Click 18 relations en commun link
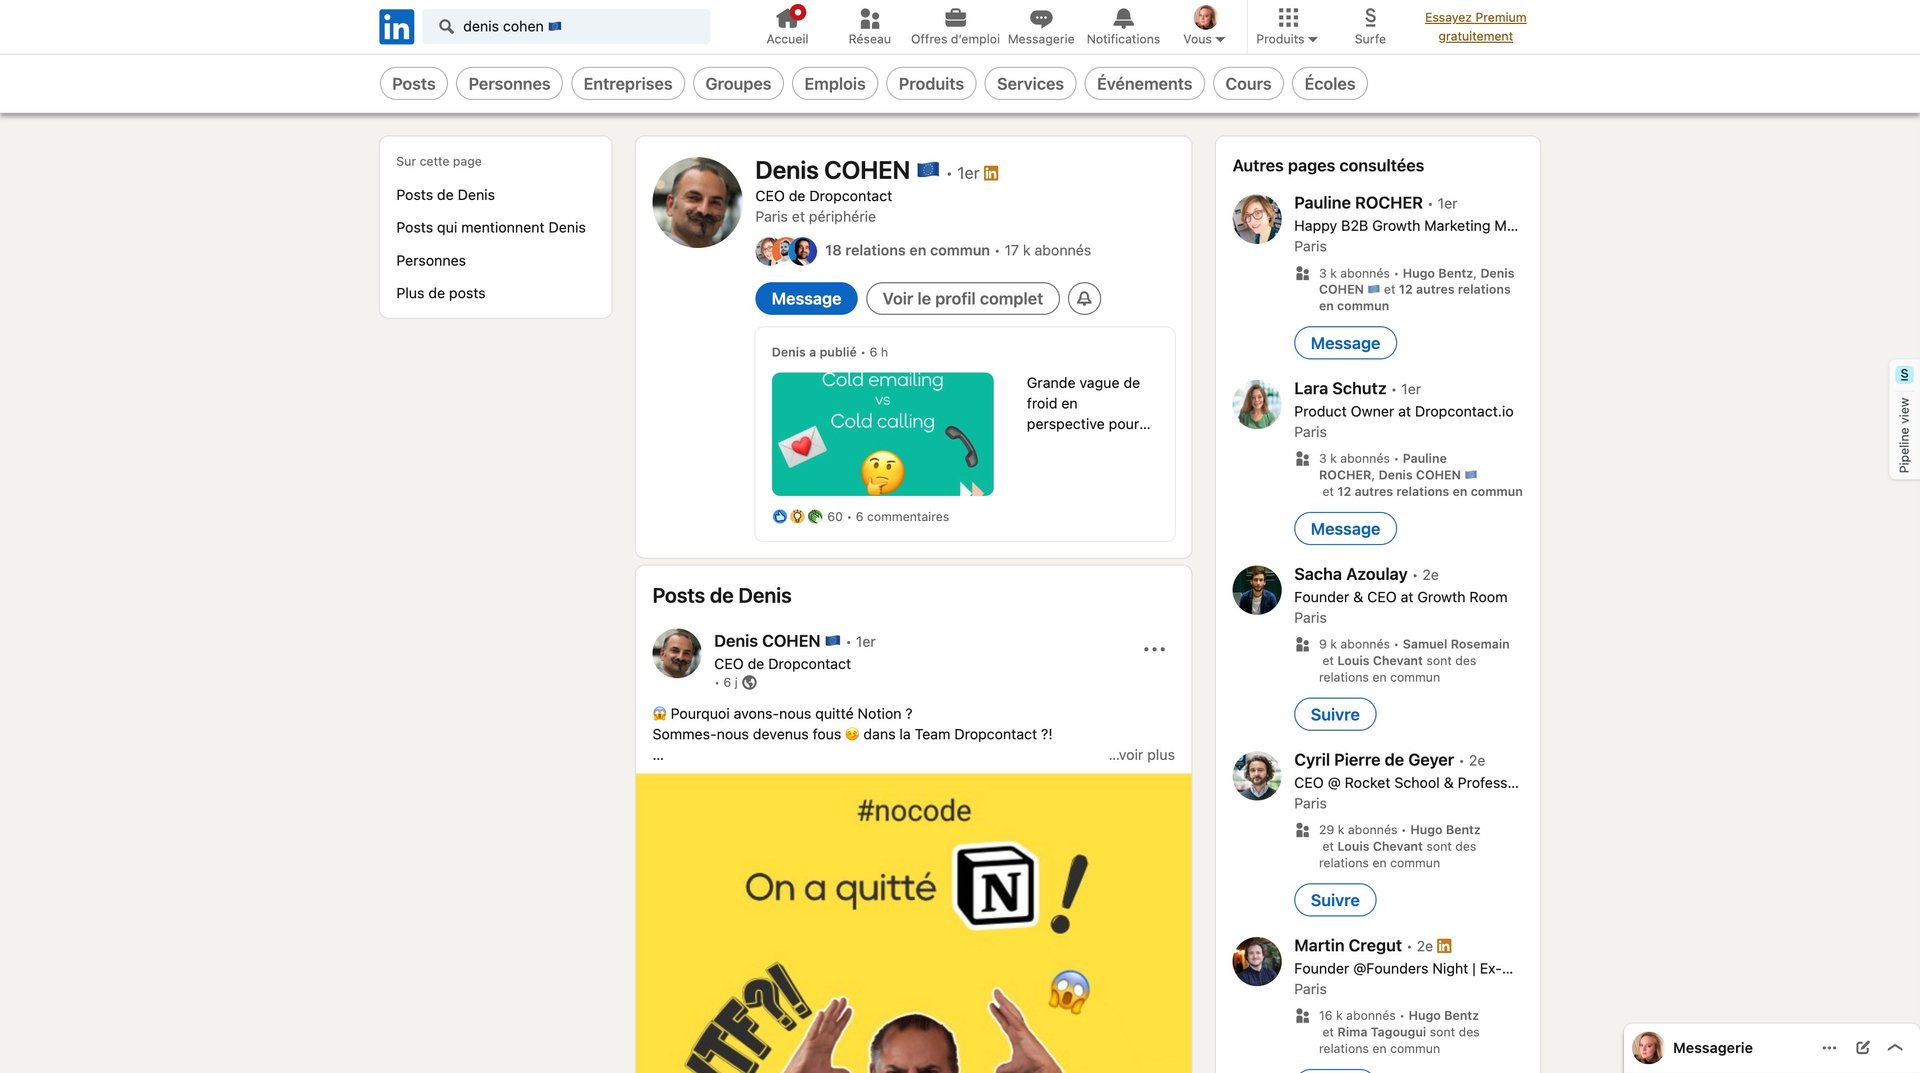This screenshot has width=1920, height=1073. click(x=907, y=251)
